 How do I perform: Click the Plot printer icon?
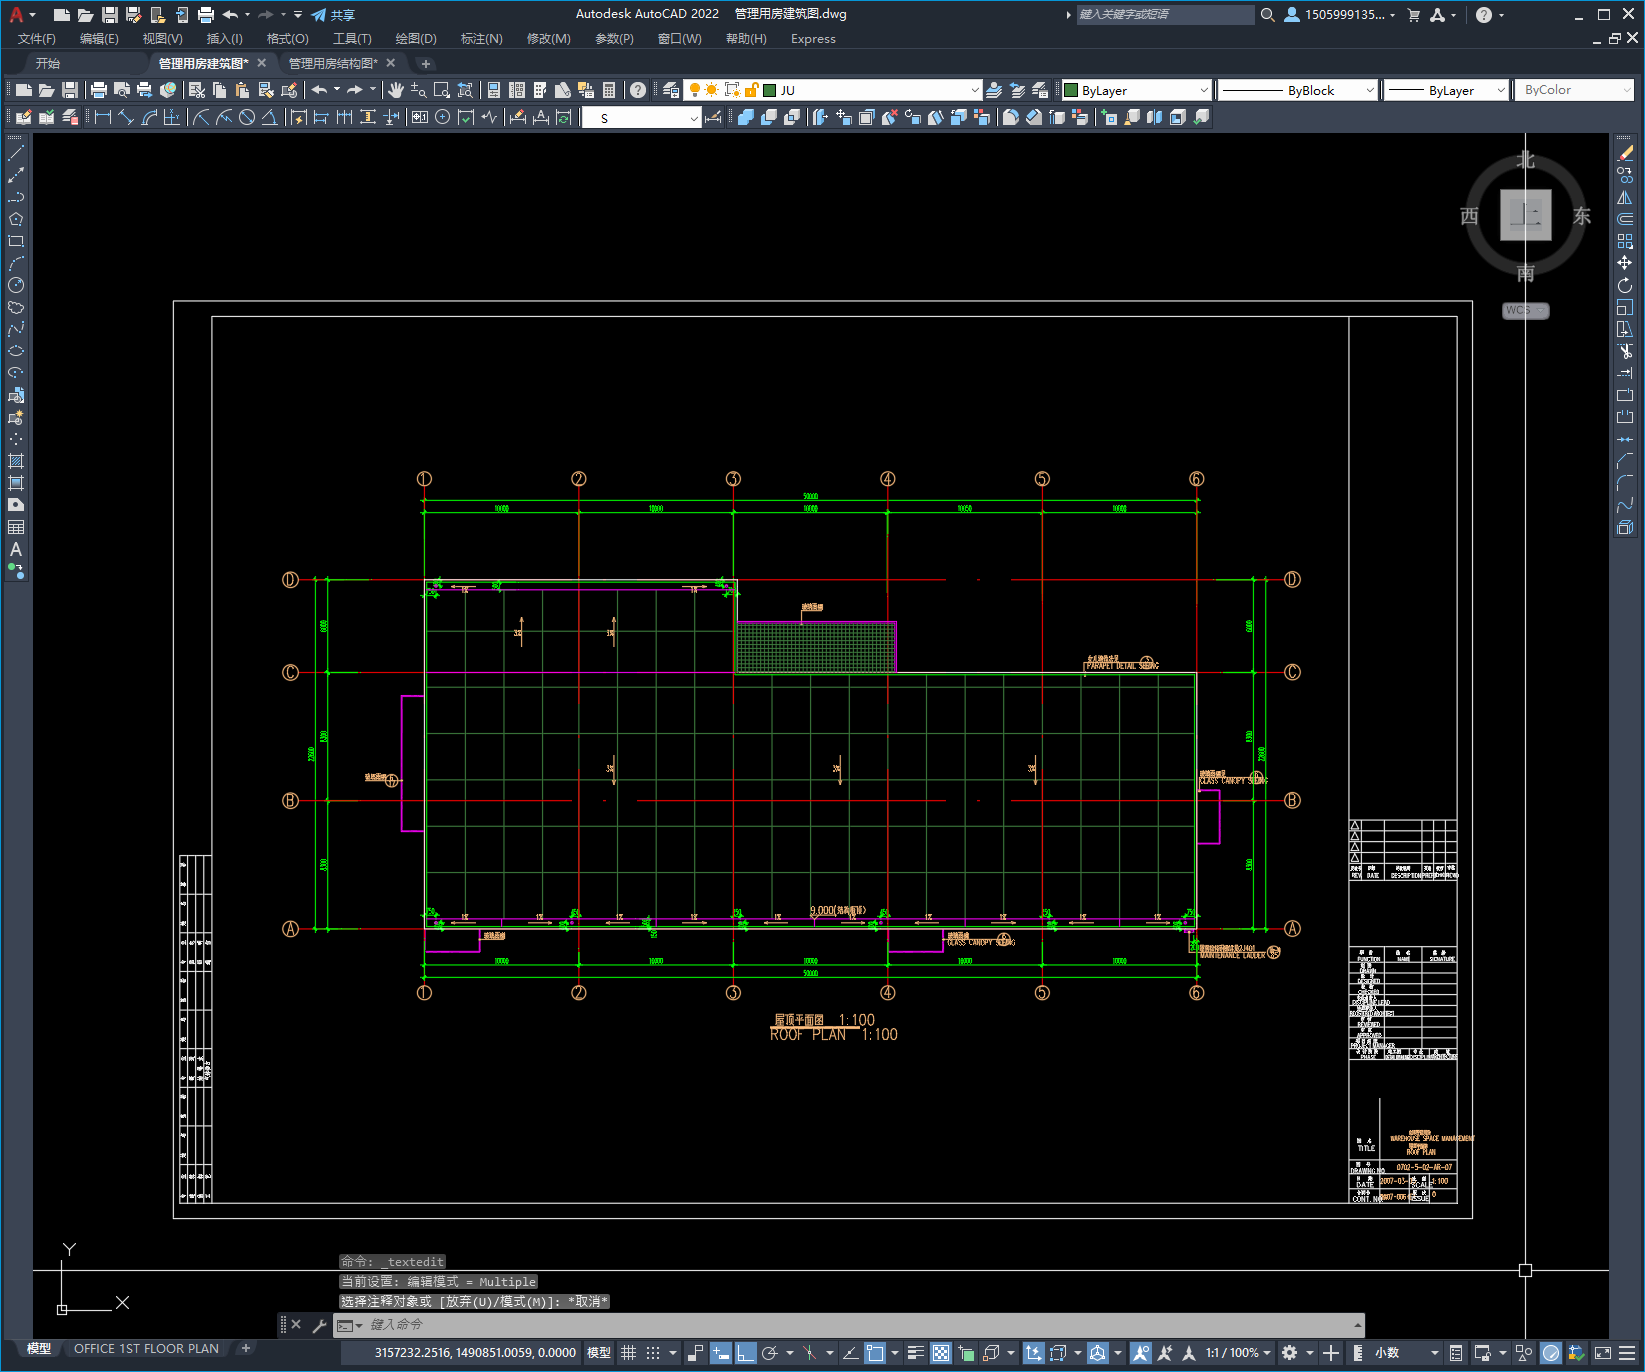point(99,90)
